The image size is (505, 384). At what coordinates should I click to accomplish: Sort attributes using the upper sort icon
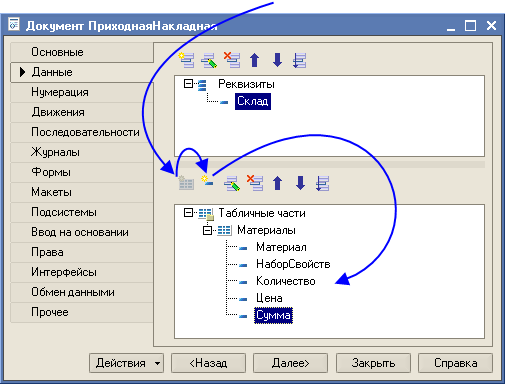click(x=299, y=60)
